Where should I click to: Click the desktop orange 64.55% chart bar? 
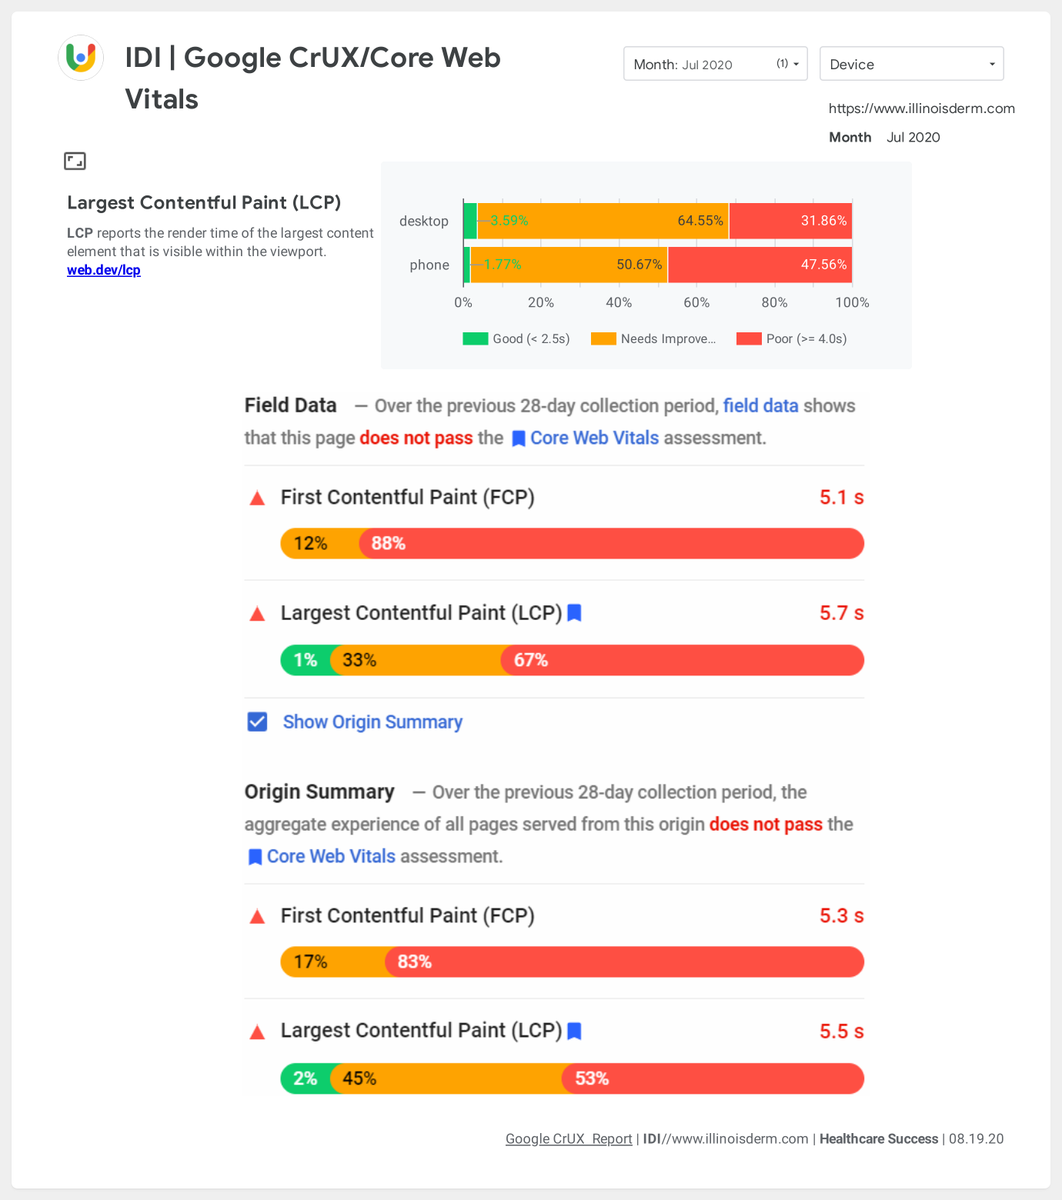pos(603,221)
